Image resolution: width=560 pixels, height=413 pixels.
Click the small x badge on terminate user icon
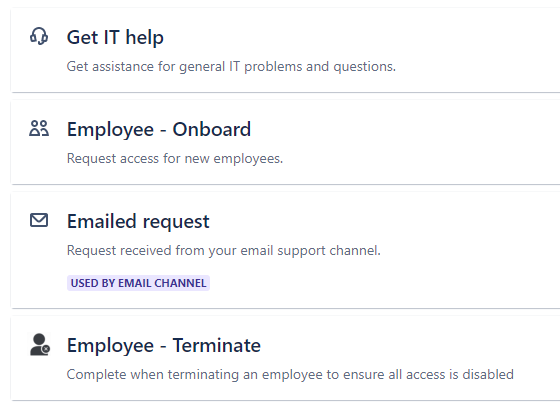pos(46,349)
